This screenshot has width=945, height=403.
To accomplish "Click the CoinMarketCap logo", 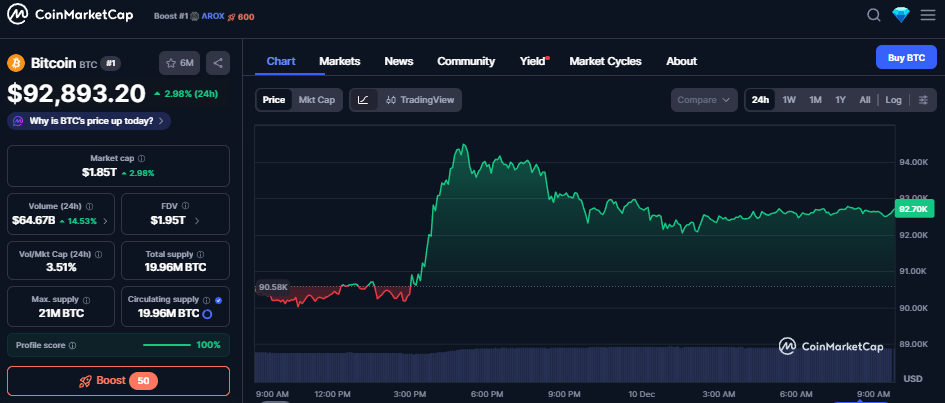I will (x=70, y=15).
